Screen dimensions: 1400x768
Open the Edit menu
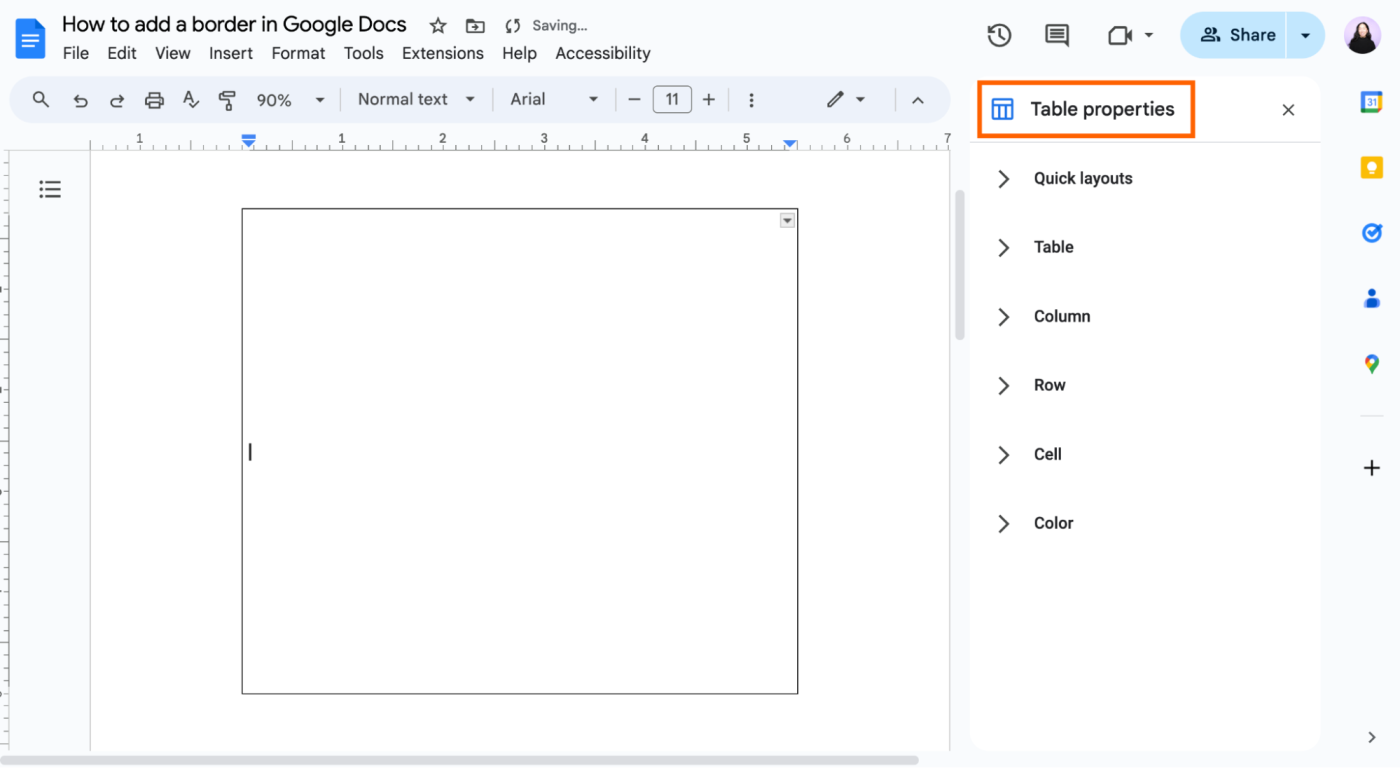point(122,53)
